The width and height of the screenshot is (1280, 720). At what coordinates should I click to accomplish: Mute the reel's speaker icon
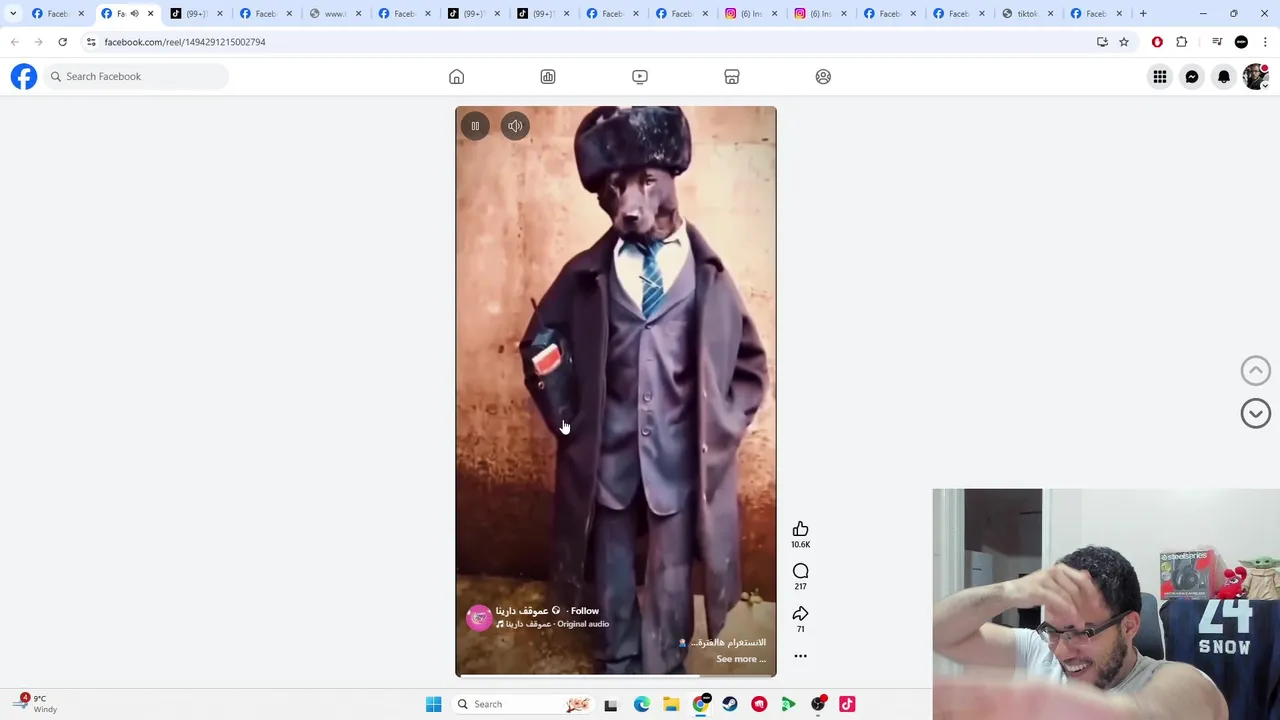coord(515,126)
